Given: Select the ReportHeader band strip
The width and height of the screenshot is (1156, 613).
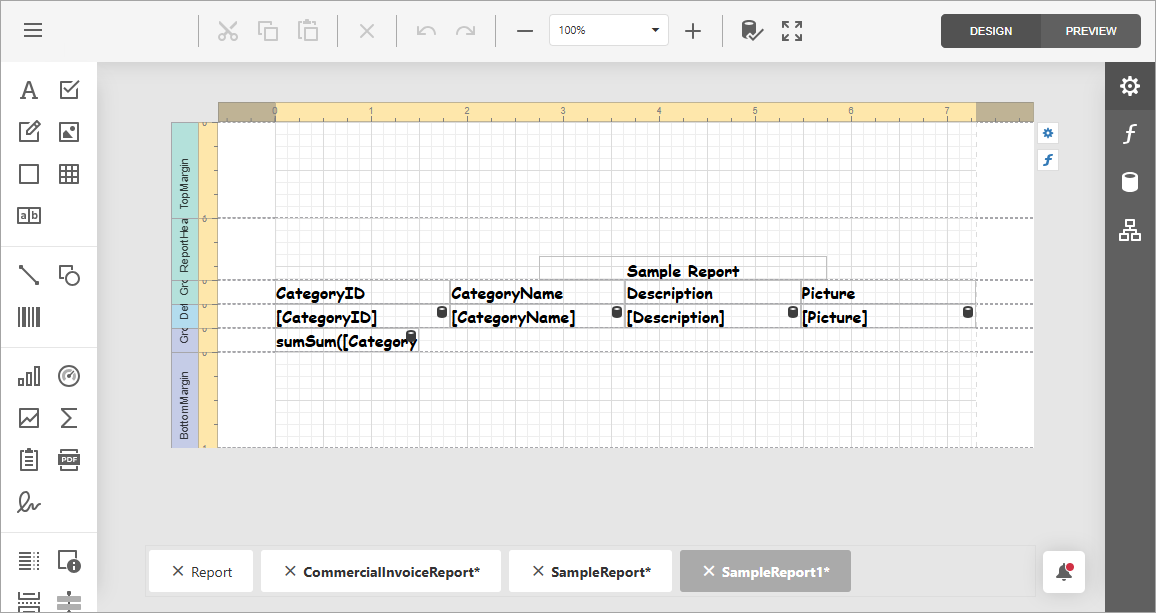Looking at the screenshot, I should [x=184, y=249].
